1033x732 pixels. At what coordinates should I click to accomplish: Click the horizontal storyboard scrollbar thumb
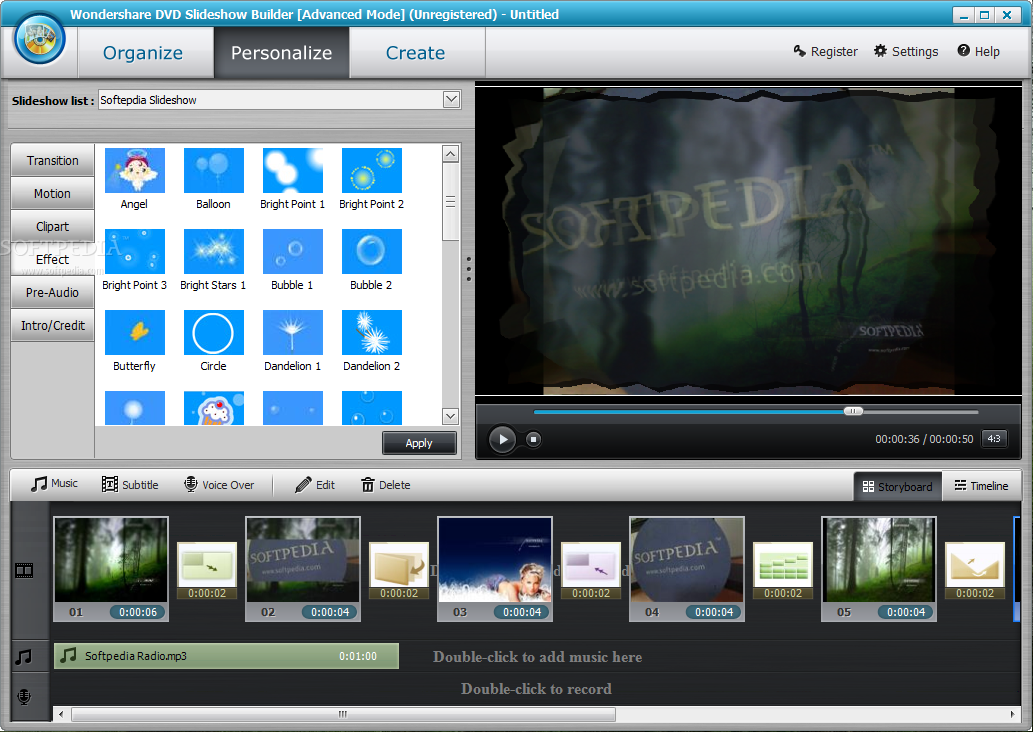pos(343,714)
